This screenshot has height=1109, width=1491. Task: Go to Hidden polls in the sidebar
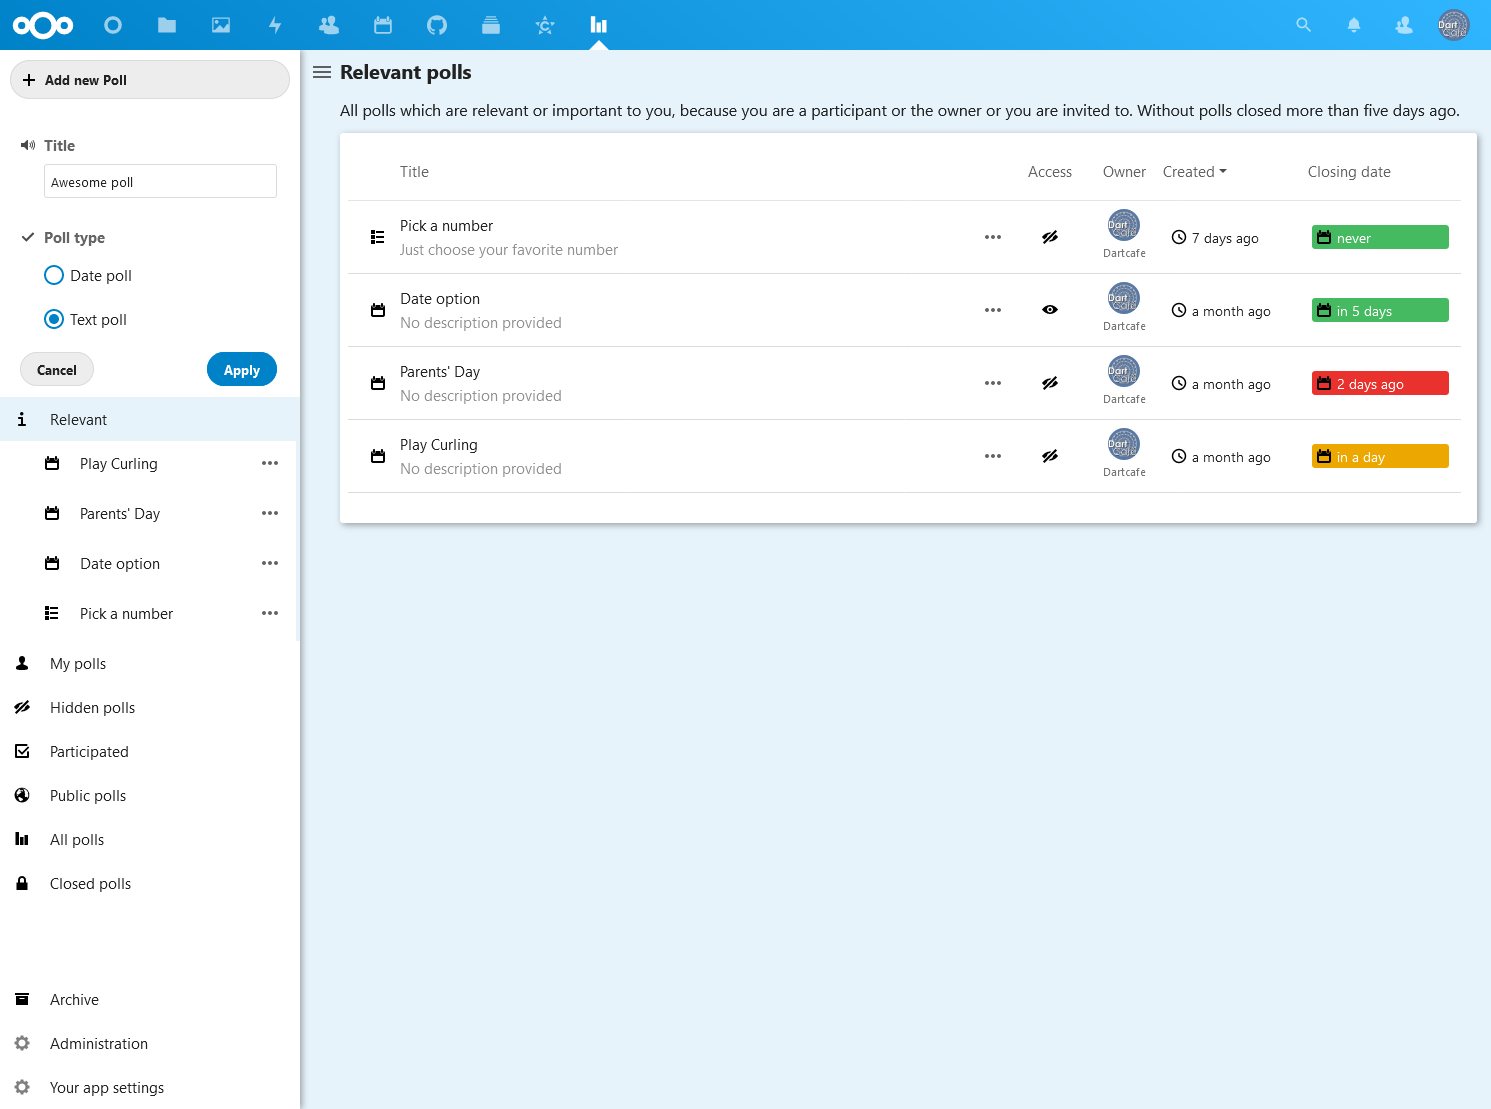tap(92, 707)
